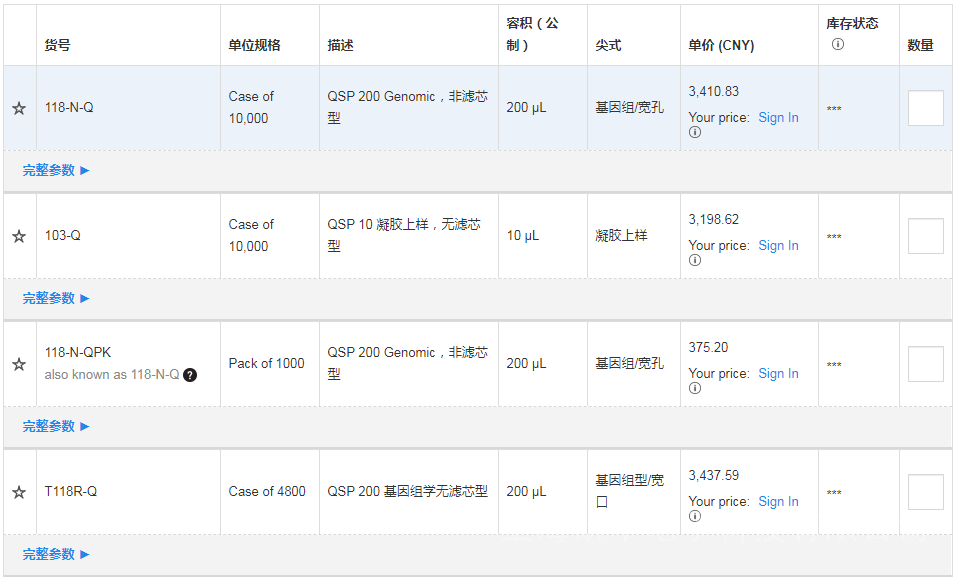Expand 完整参数 under 118-N-Q
Screen dimensions: 954x577
[56, 170]
